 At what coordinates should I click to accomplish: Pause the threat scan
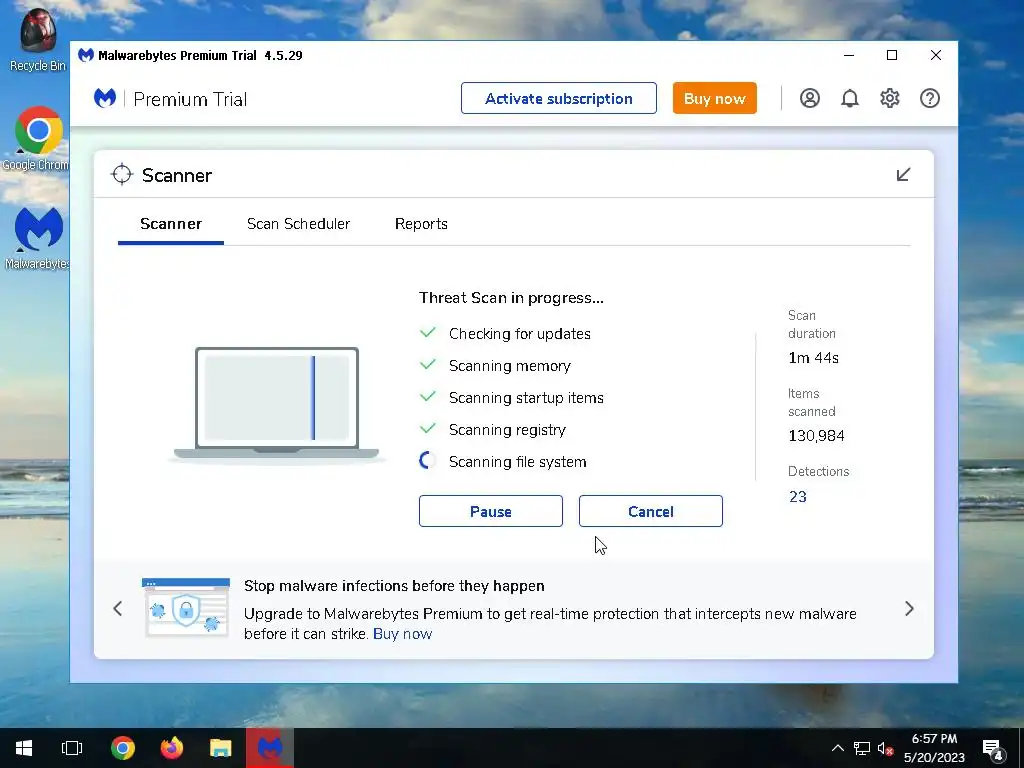[x=490, y=511]
